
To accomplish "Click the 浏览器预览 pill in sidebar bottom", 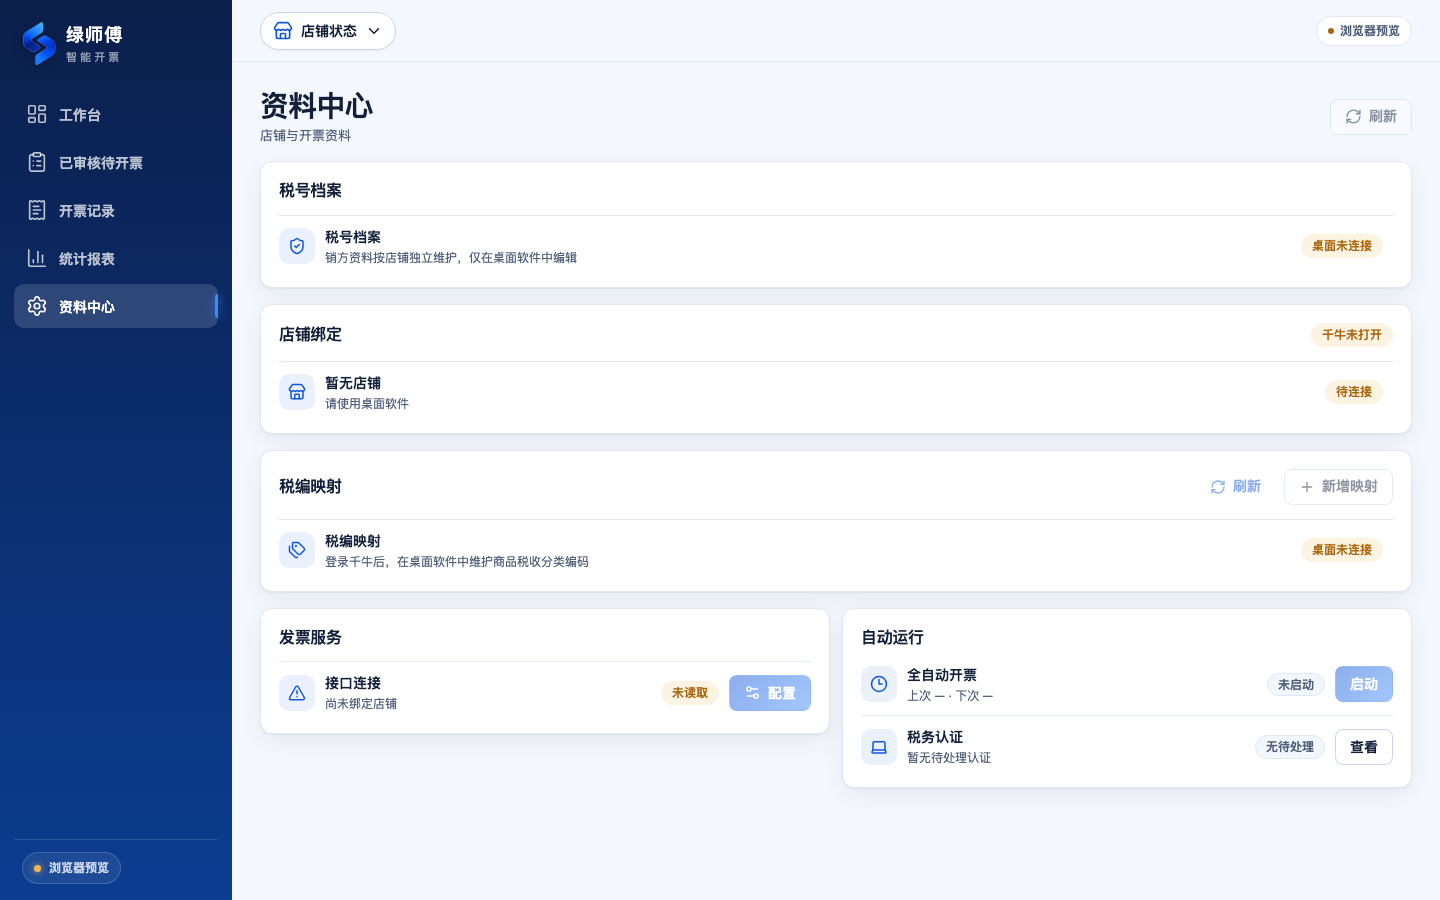I will (71, 868).
